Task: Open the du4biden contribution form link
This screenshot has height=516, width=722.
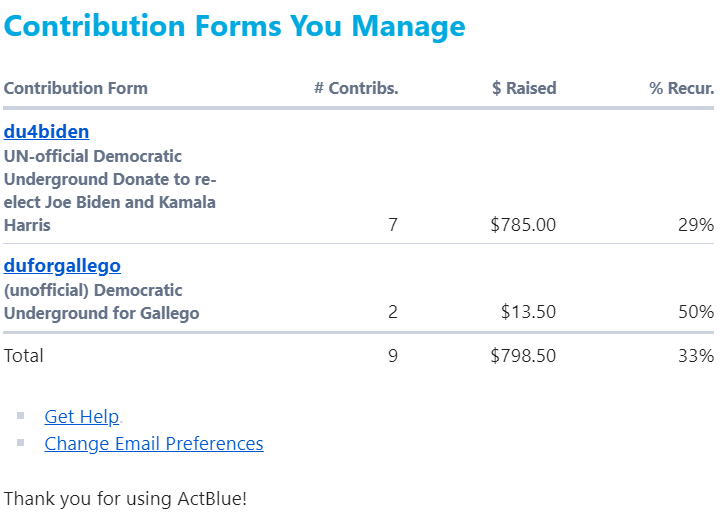Action: (x=46, y=132)
